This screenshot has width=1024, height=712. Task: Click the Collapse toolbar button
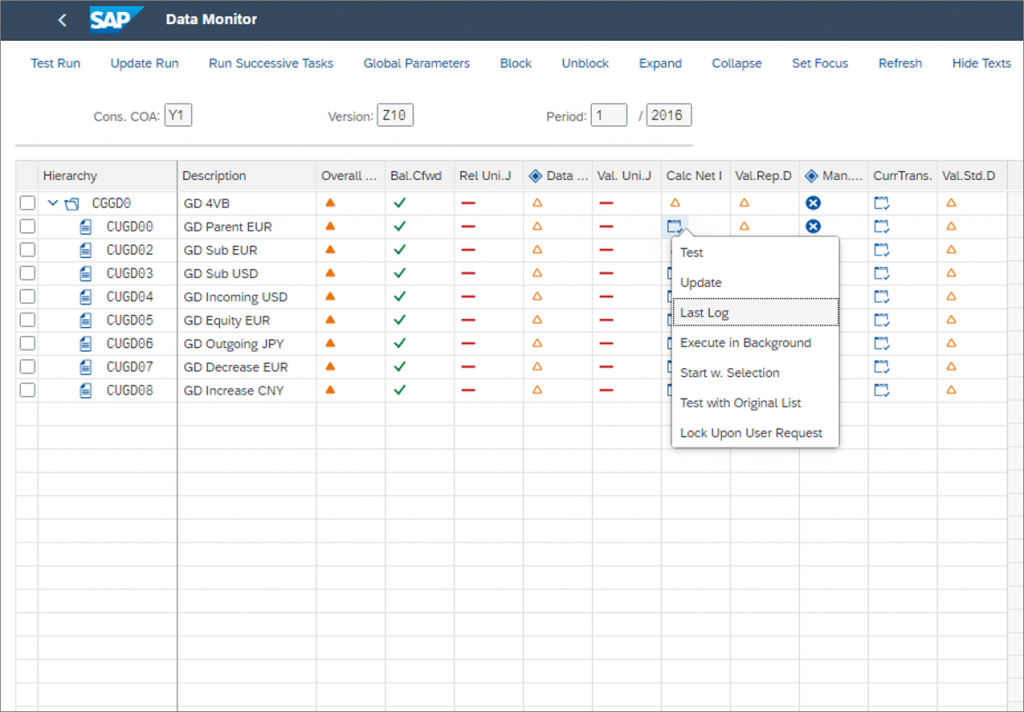point(737,63)
